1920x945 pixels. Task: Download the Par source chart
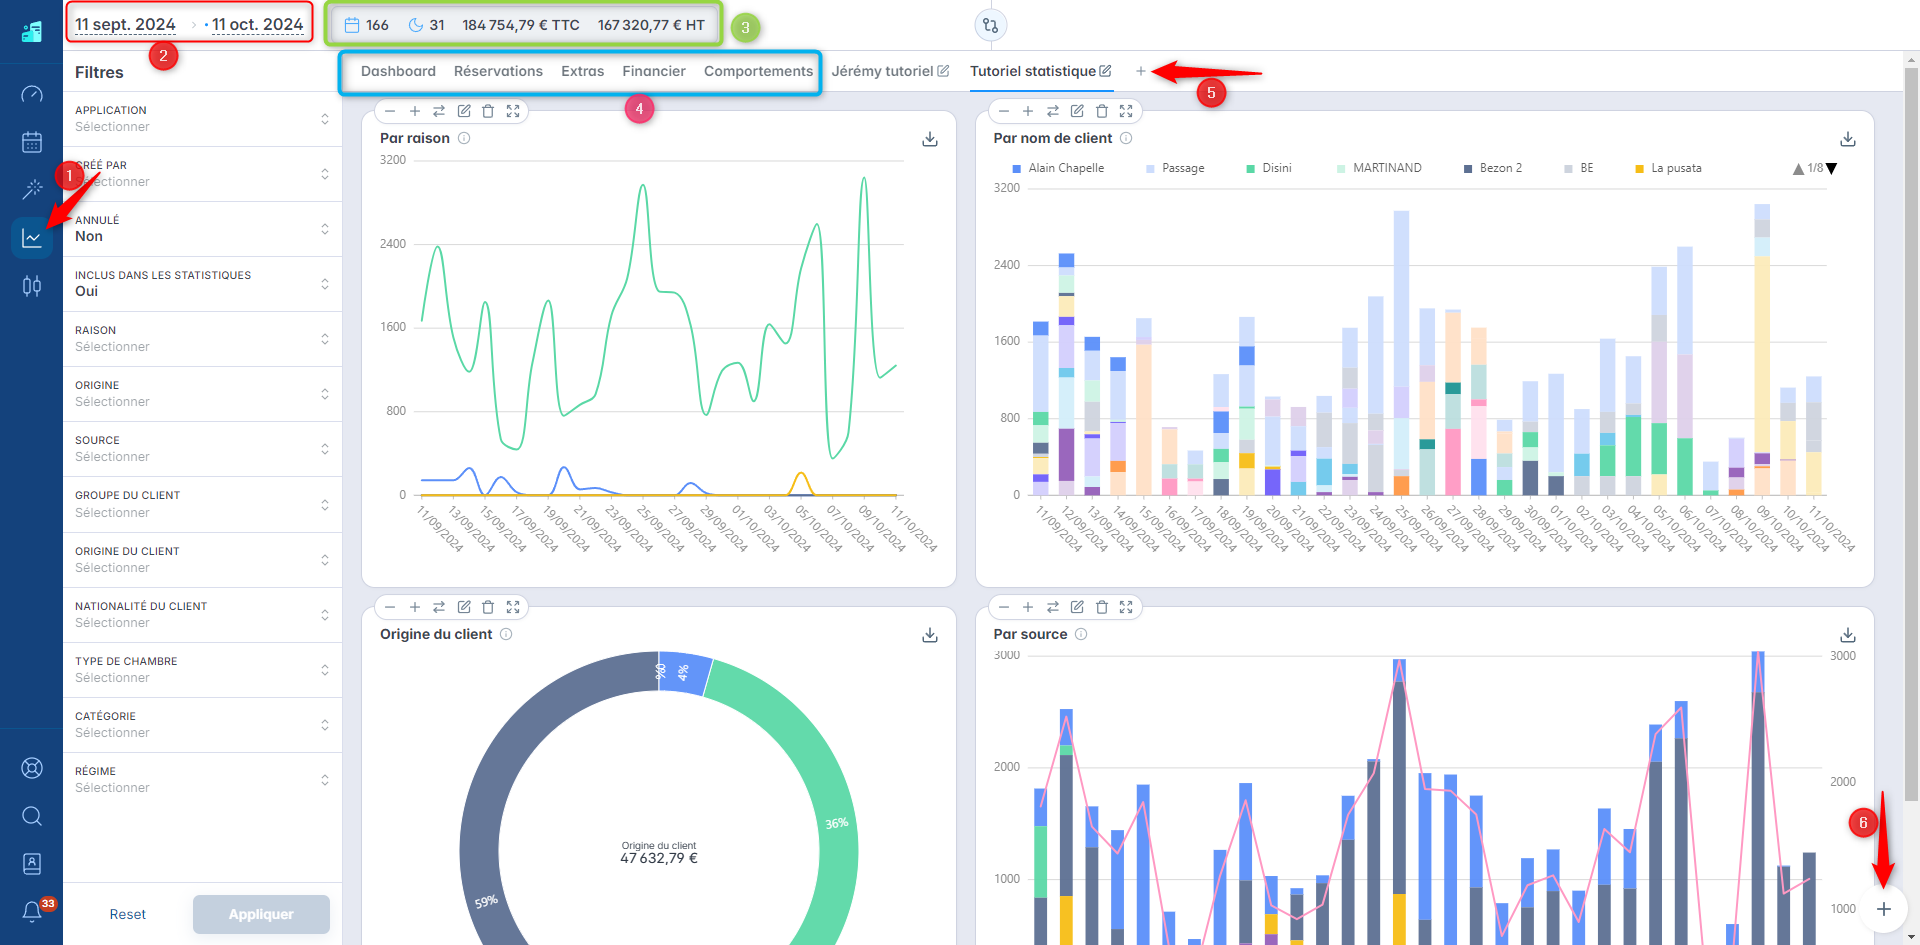point(1848,635)
